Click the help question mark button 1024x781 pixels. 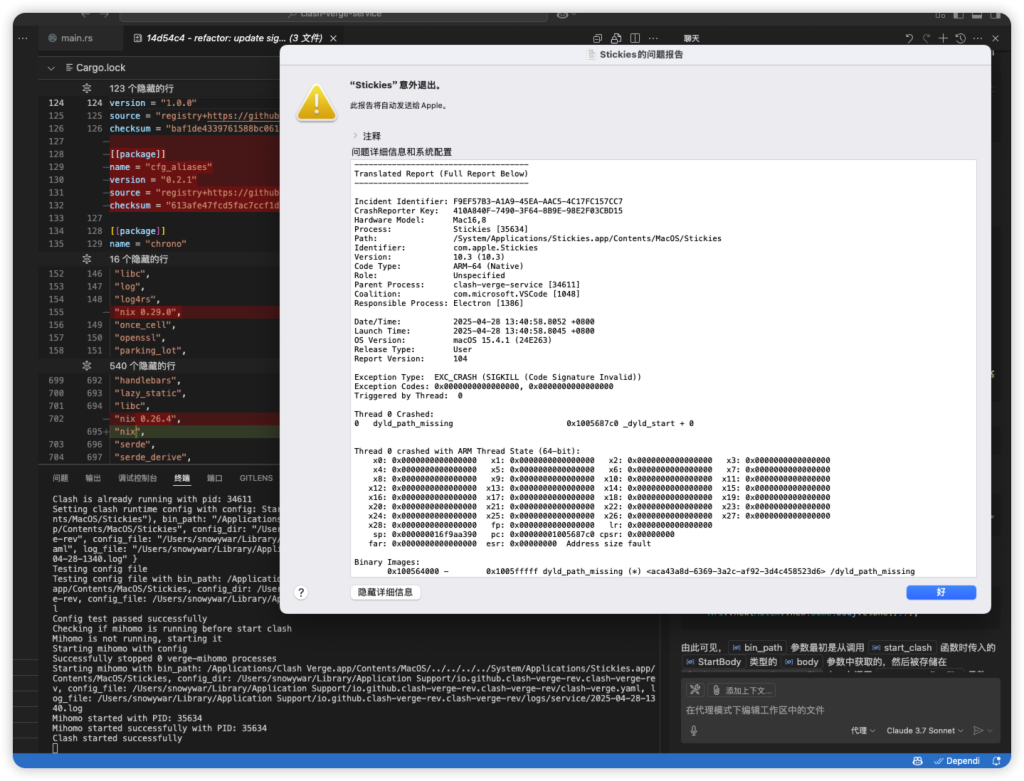(x=301, y=592)
